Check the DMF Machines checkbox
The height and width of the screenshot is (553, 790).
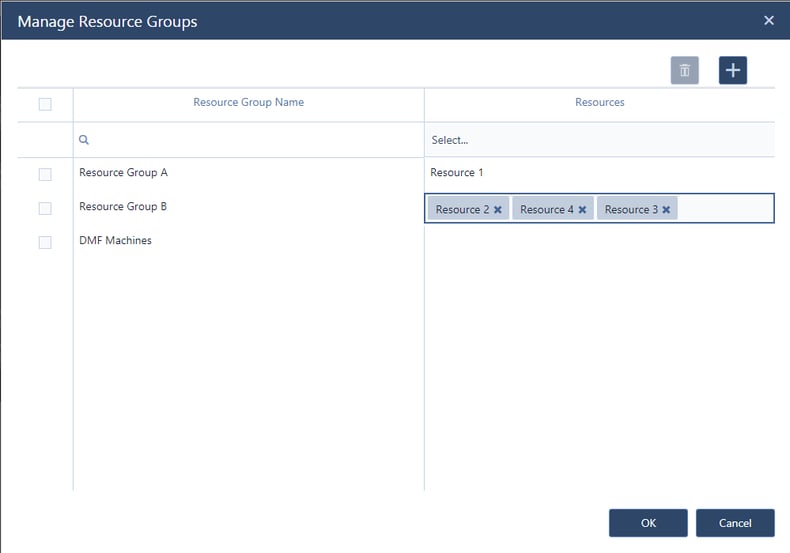45,242
